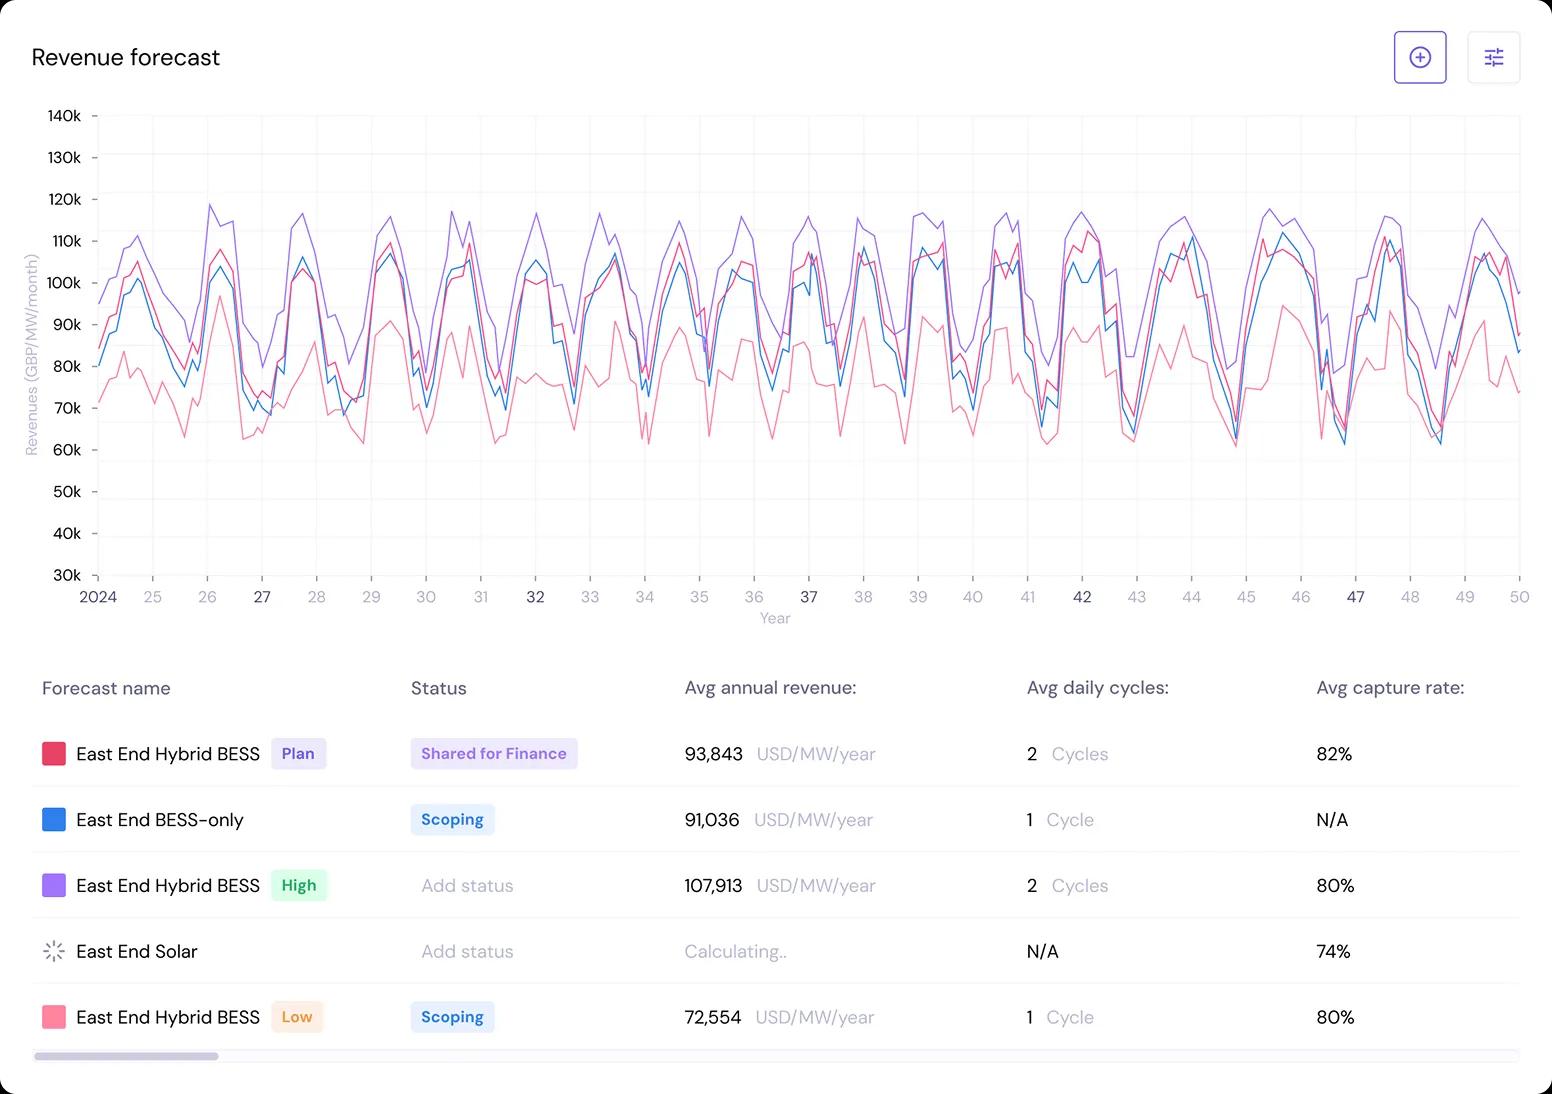Toggle the pink Hybrid BESS Low swatch
The image size is (1552, 1094).
click(54, 1017)
